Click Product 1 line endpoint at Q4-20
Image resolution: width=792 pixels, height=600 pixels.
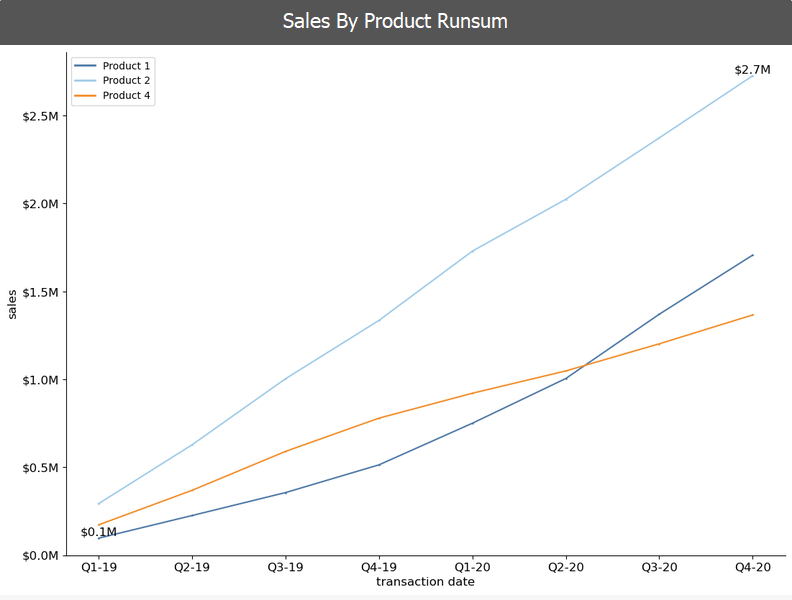pos(753,255)
